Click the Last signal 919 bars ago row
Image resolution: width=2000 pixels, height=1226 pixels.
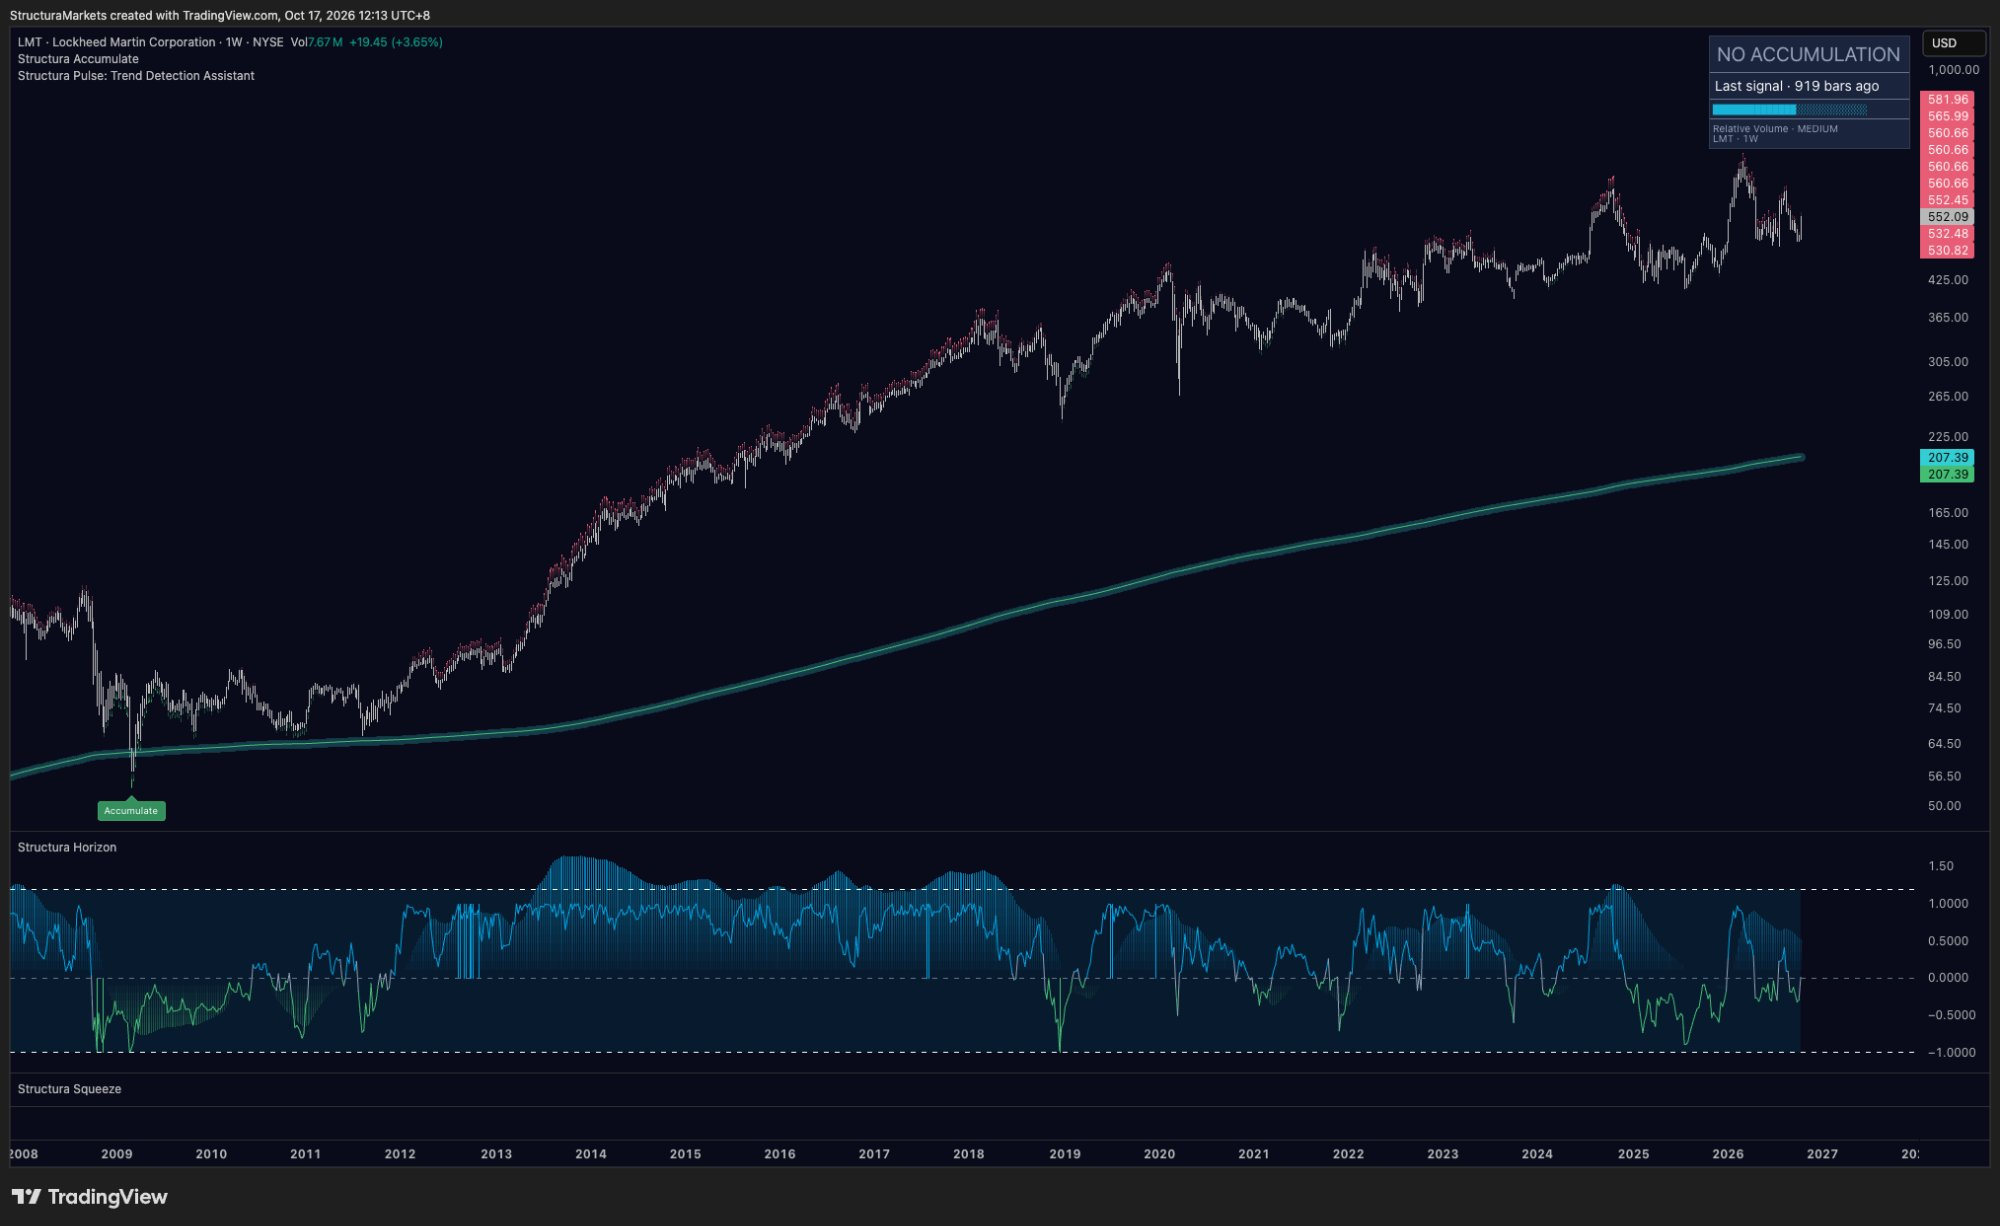pyautogui.click(x=1809, y=86)
